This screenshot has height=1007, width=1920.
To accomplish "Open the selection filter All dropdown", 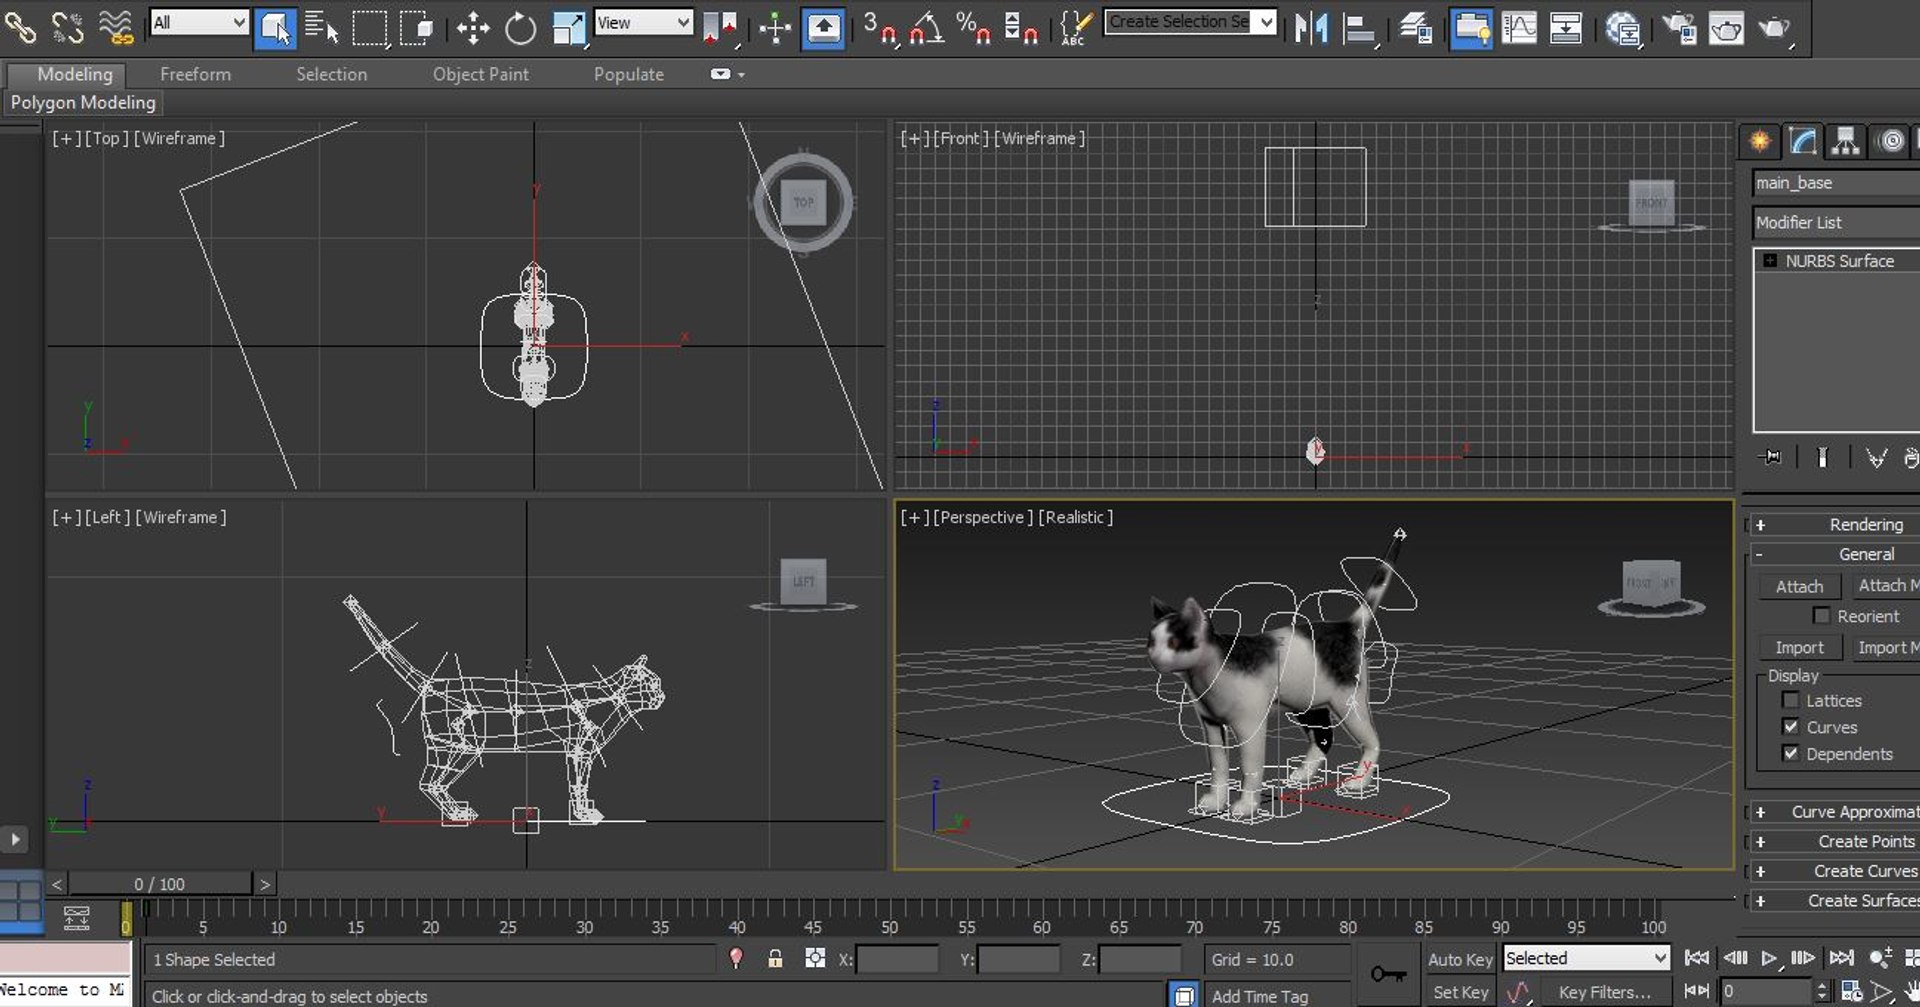I will pyautogui.click(x=199, y=22).
